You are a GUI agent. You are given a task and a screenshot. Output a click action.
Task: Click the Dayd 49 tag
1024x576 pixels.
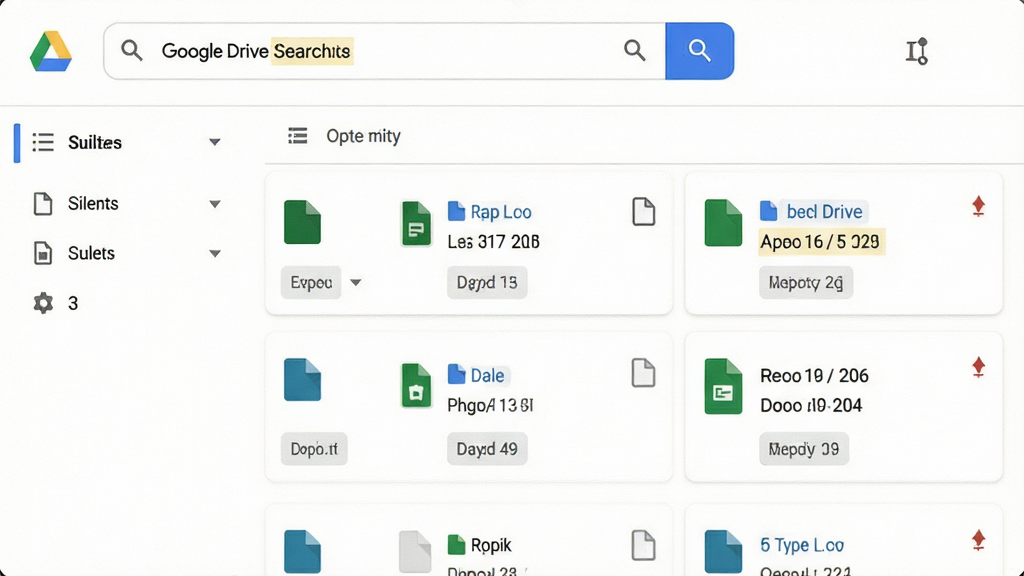[487, 449]
